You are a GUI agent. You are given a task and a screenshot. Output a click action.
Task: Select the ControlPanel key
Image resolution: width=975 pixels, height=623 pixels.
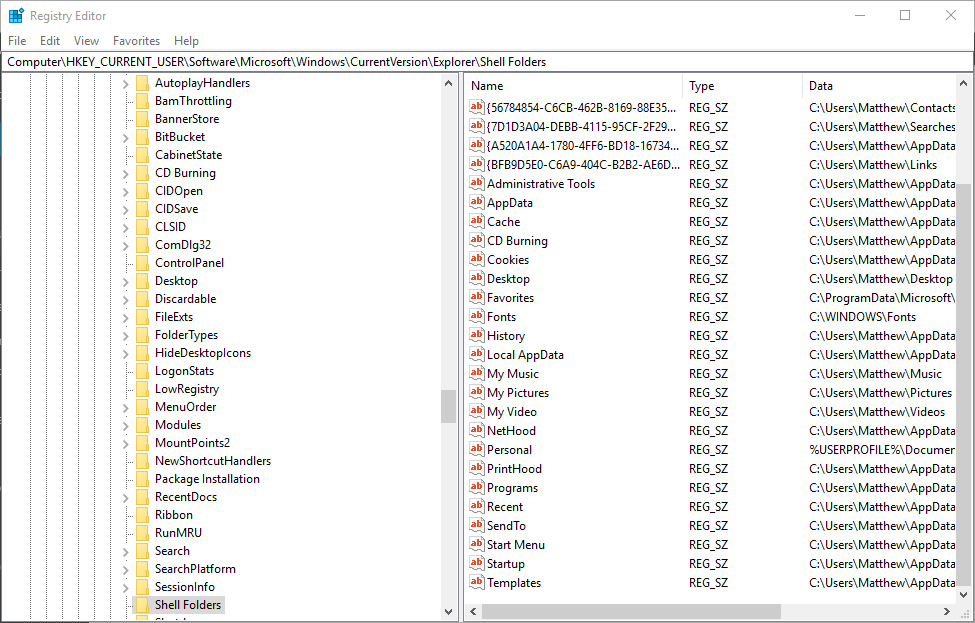click(190, 263)
